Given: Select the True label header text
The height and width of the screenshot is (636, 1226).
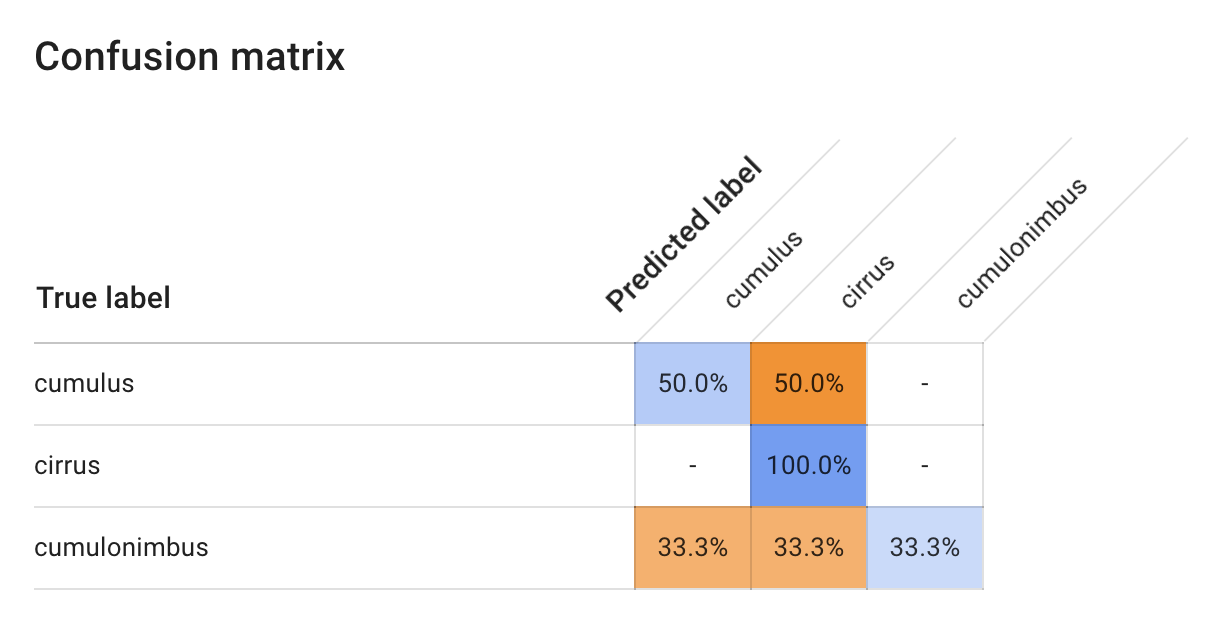Looking at the screenshot, I should point(103,298).
